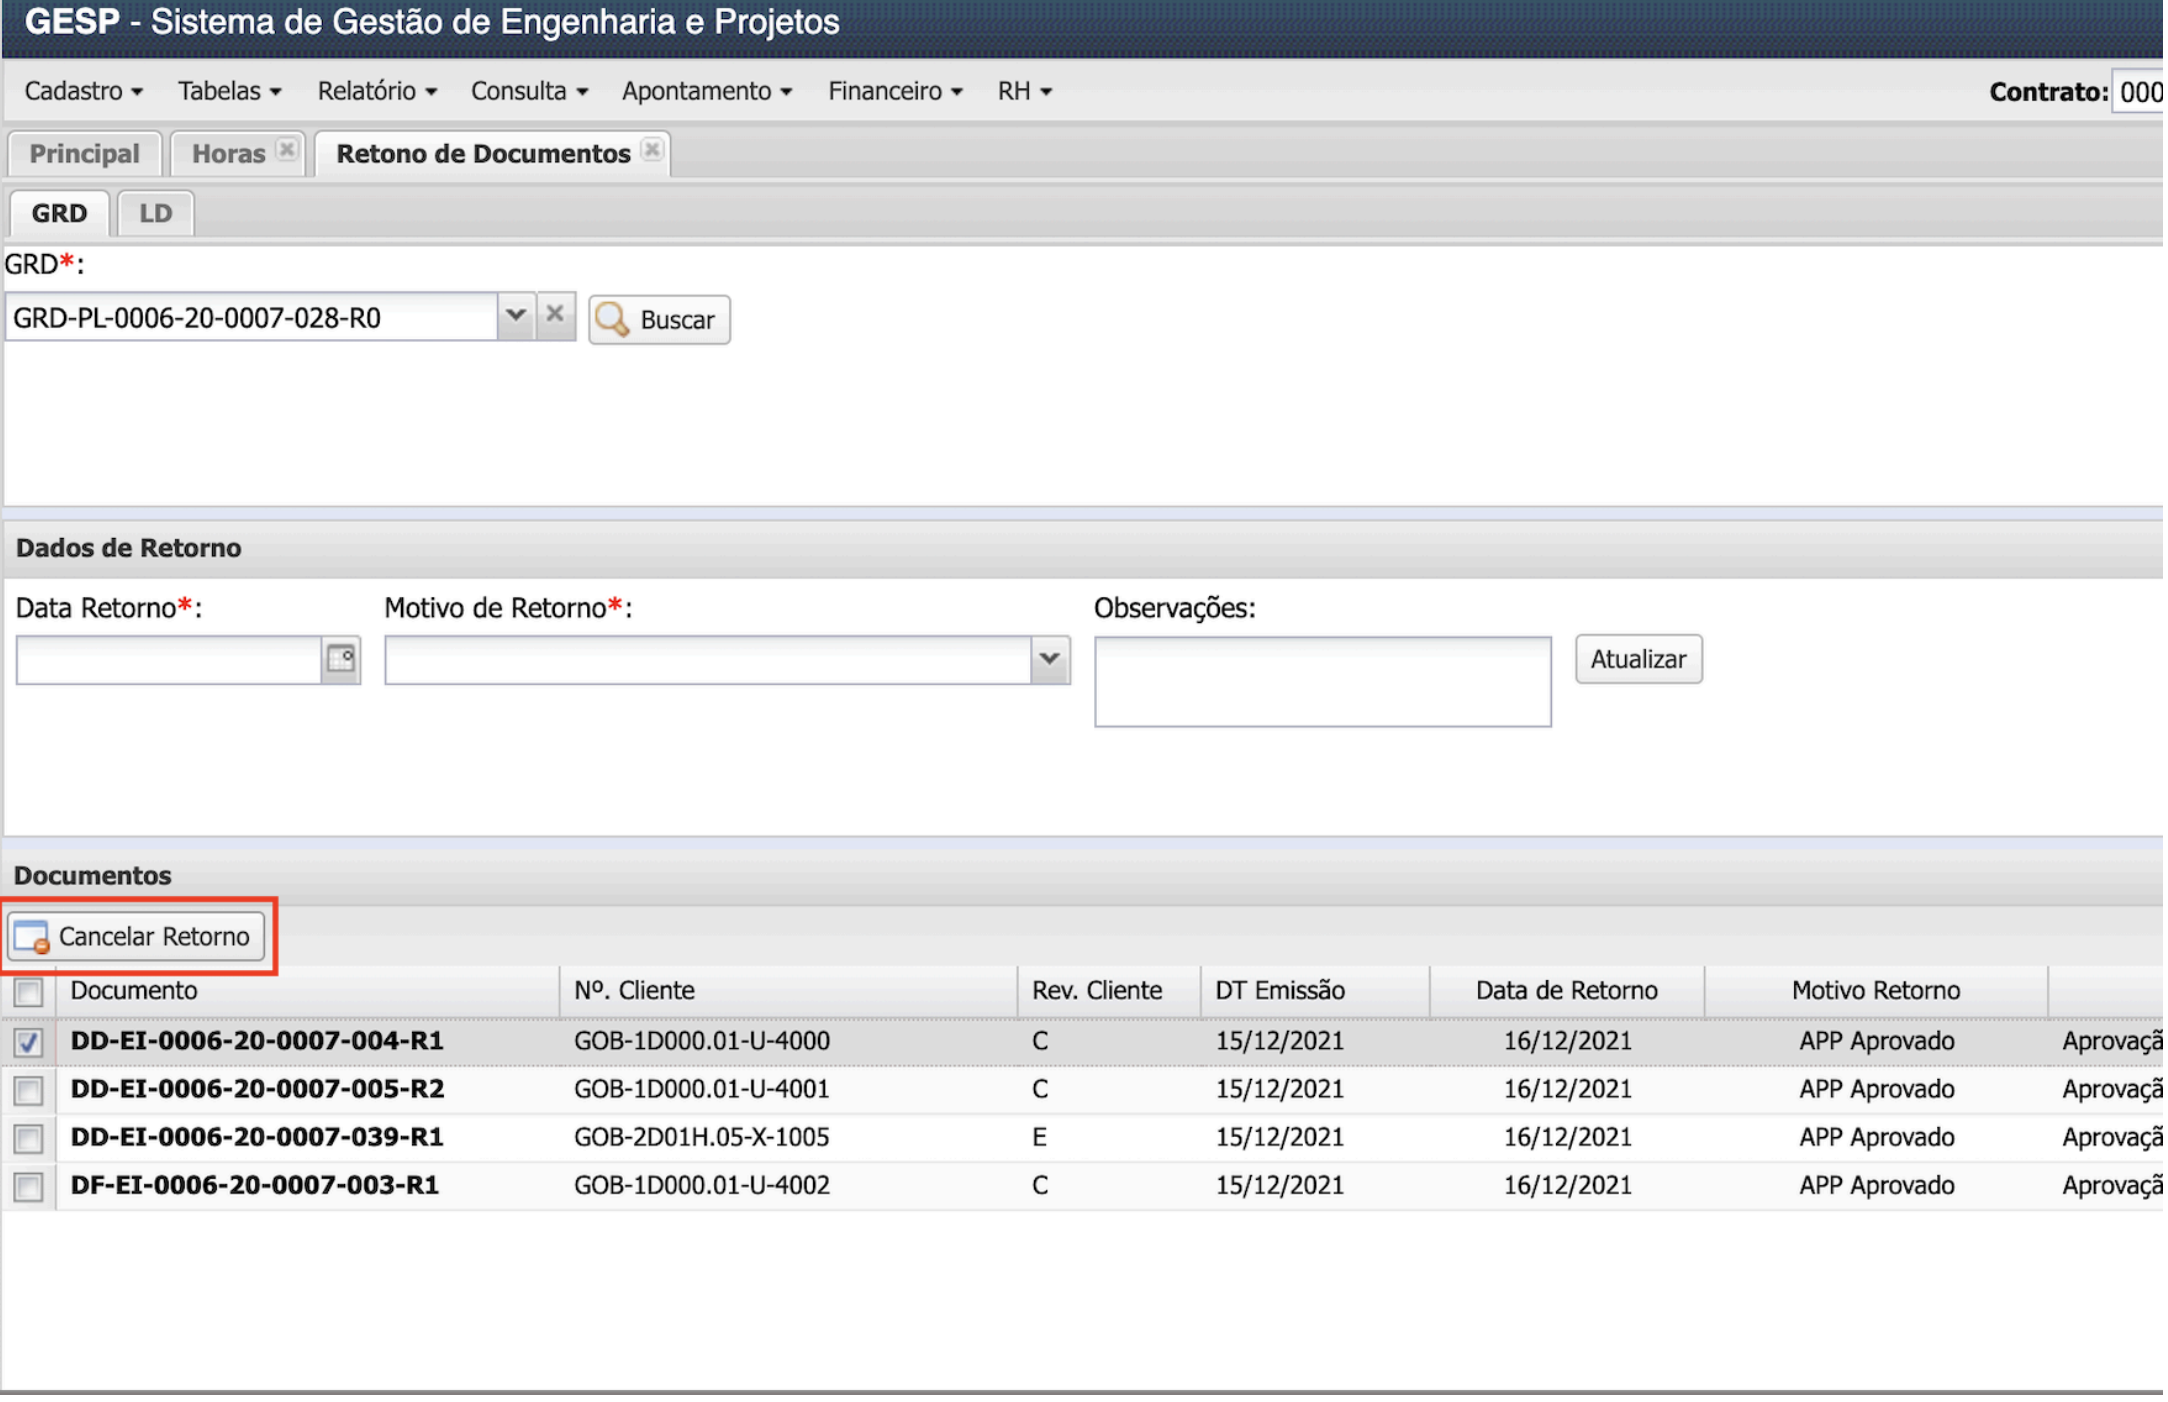The height and width of the screenshot is (1402, 2168).
Task: Select the DF-EI-0006-20-0007-003-R1 row checkbox
Action: [29, 1186]
